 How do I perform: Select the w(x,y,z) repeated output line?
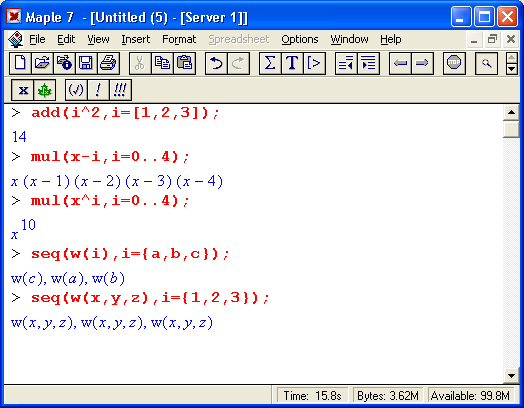tap(112, 323)
